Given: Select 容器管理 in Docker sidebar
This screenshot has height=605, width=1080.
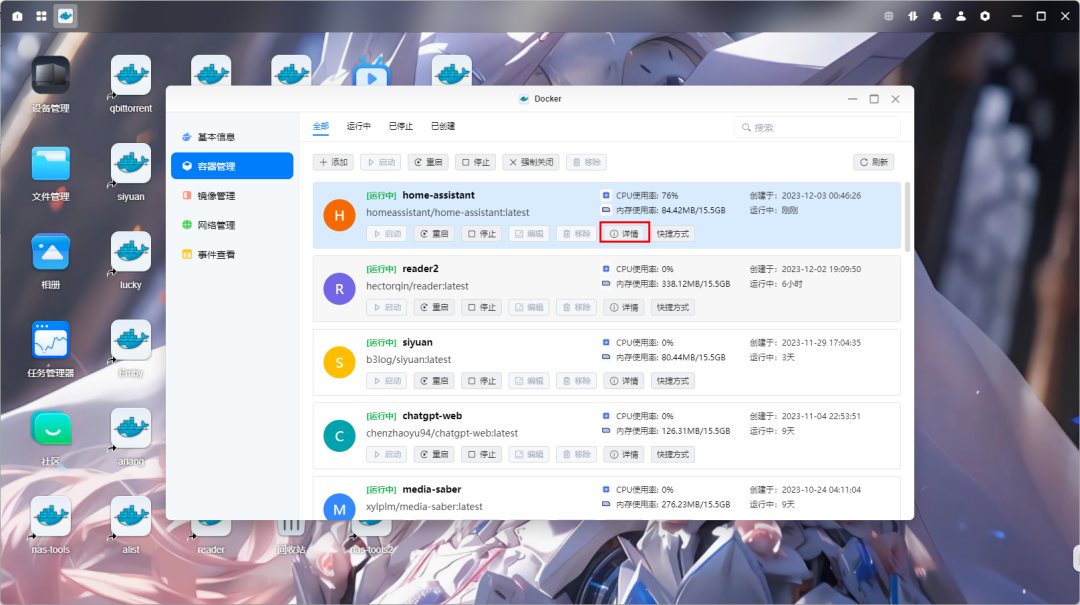Looking at the screenshot, I should pyautogui.click(x=232, y=166).
